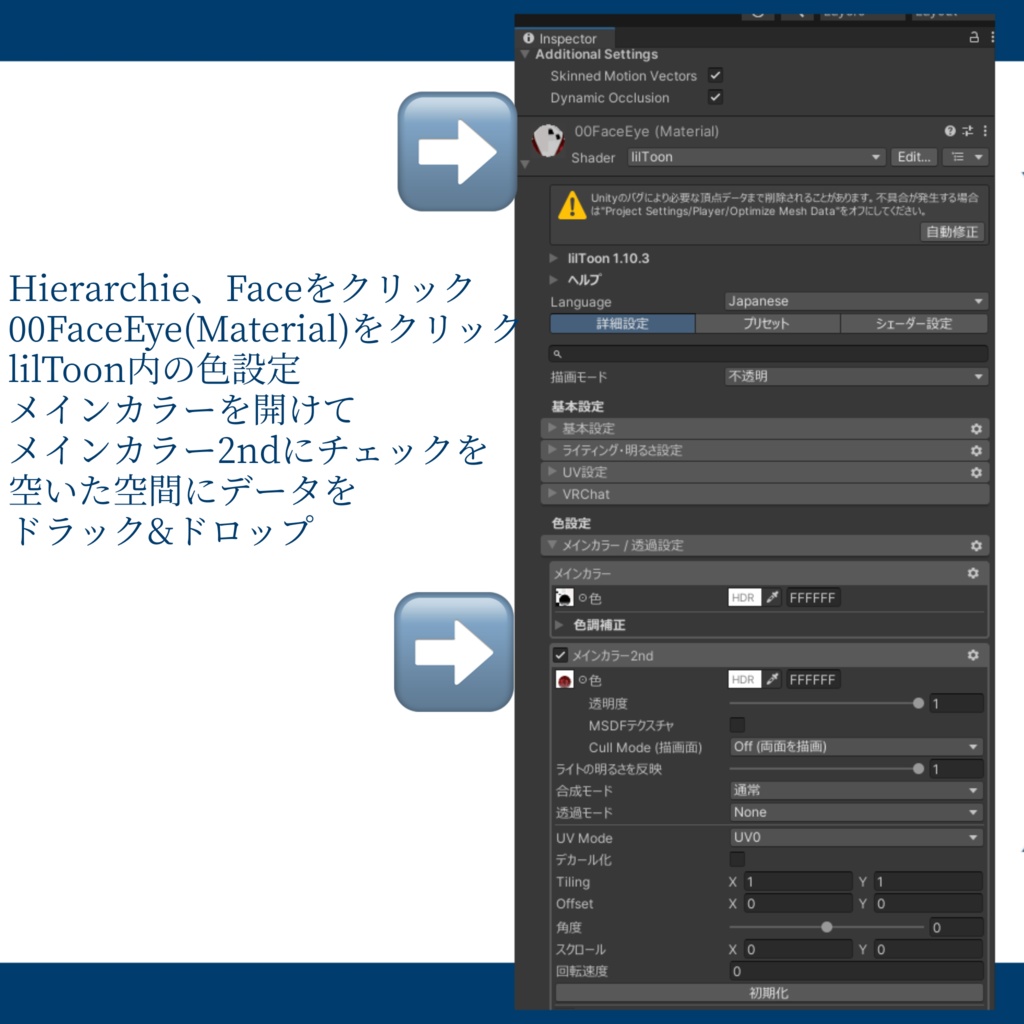Click the eyedropper next to HDR in メインカラー

[x=772, y=597]
